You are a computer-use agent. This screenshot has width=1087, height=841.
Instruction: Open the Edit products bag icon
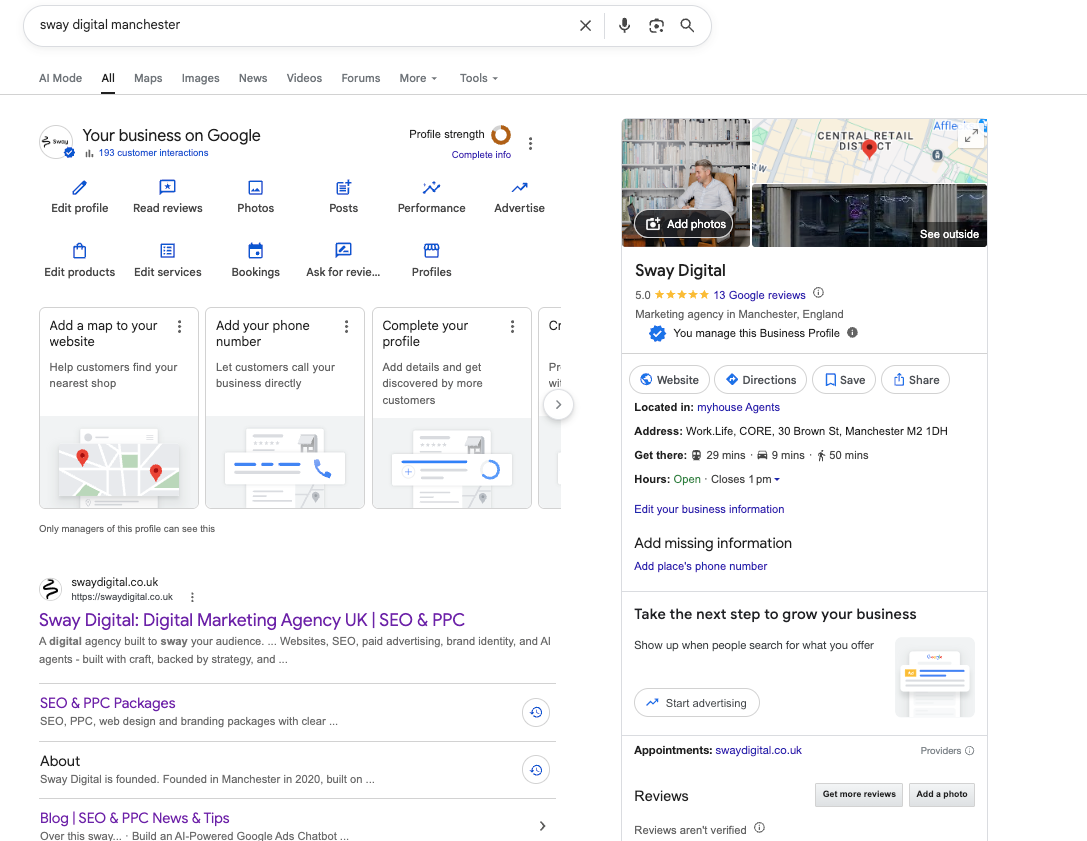80,250
